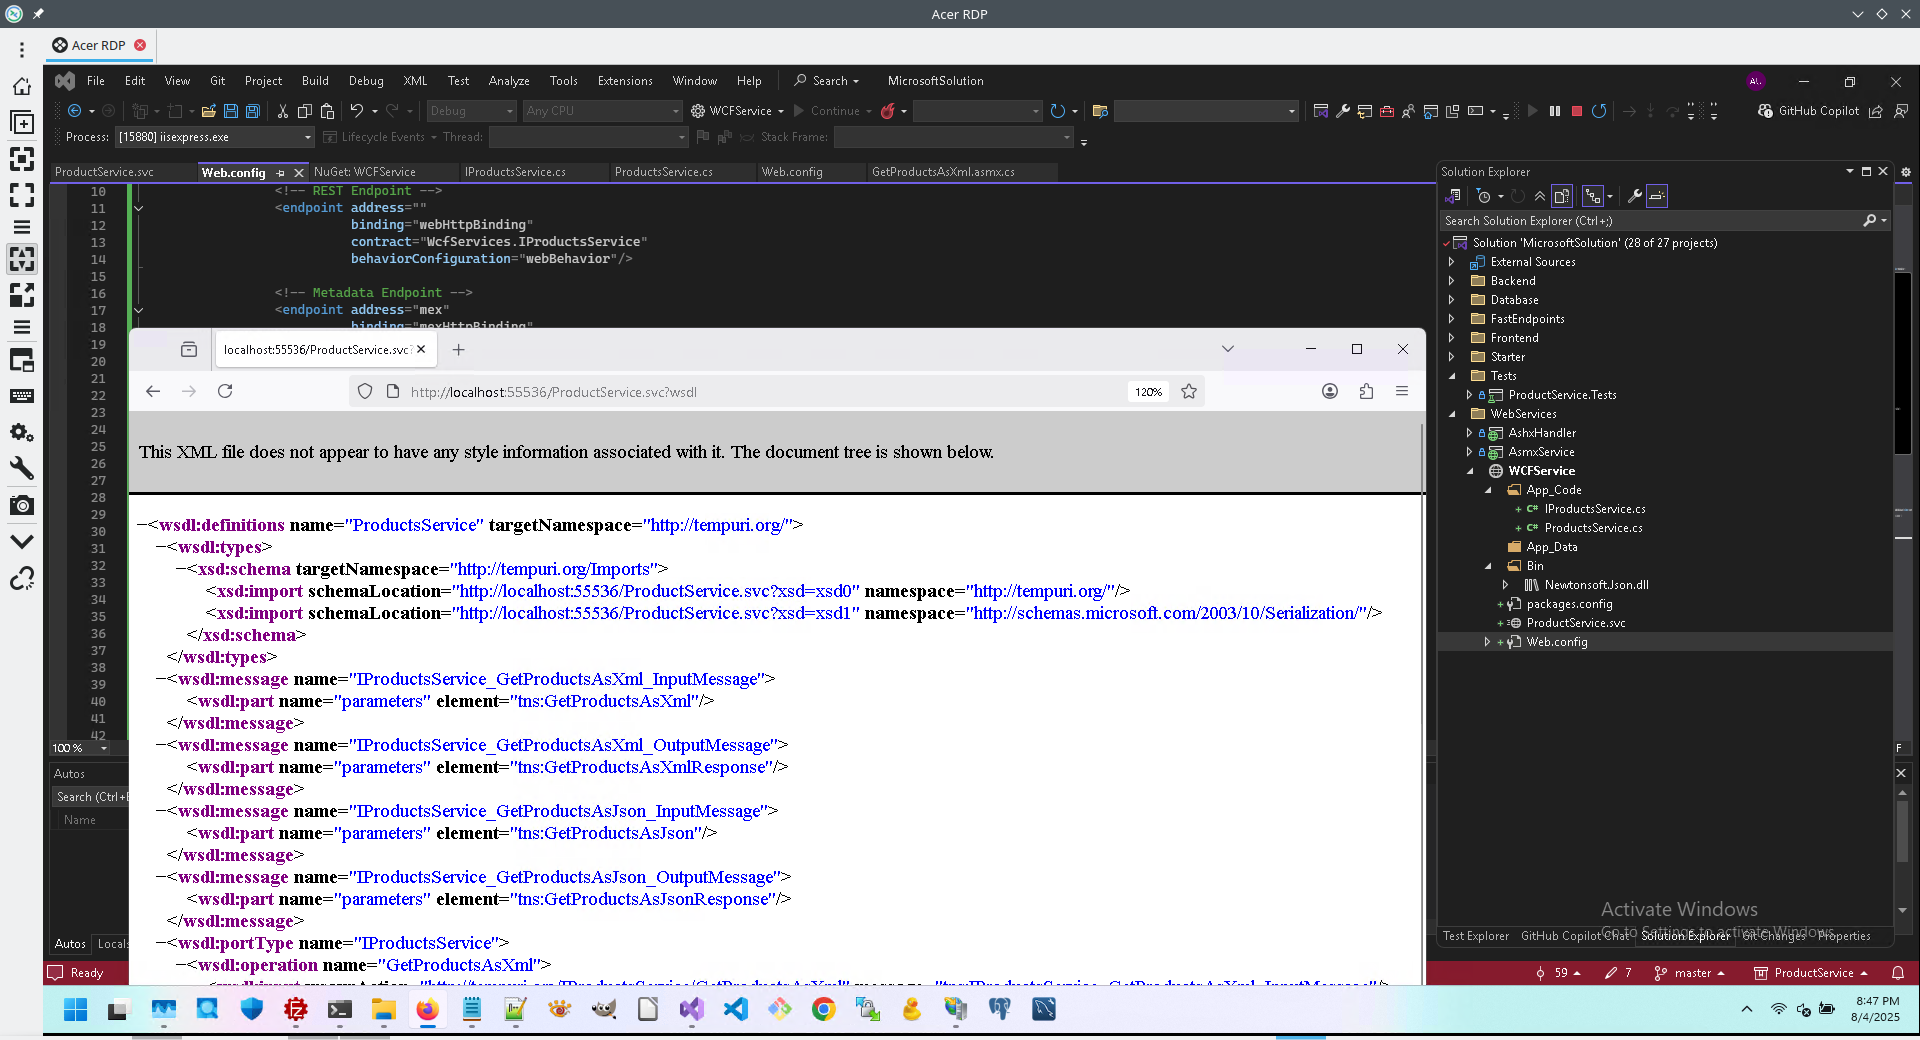Open the Firefox application menu

tap(1402, 391)
